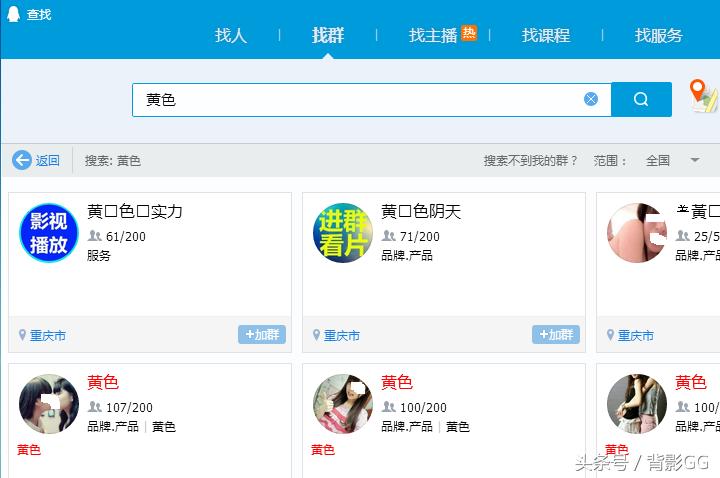Click the 热 hot badge
Image resolution: width=720 pixels, height=478 pixels.
(x=469, y=33)
